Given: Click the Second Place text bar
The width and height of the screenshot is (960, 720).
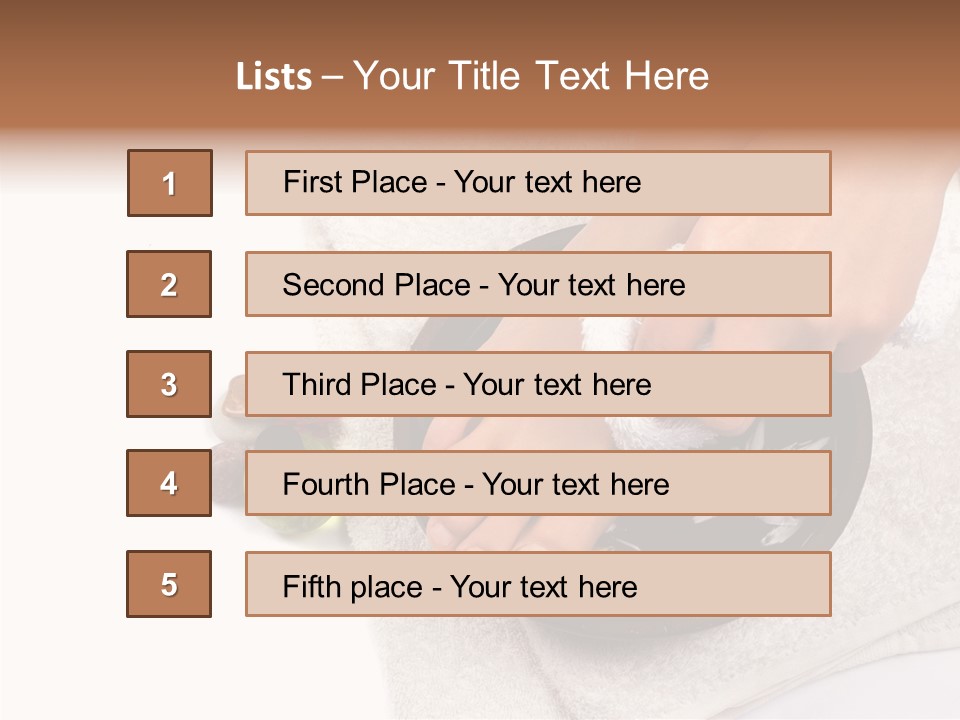Looking at the screenshot, I should pyautogui.click(x=538, y=284).
